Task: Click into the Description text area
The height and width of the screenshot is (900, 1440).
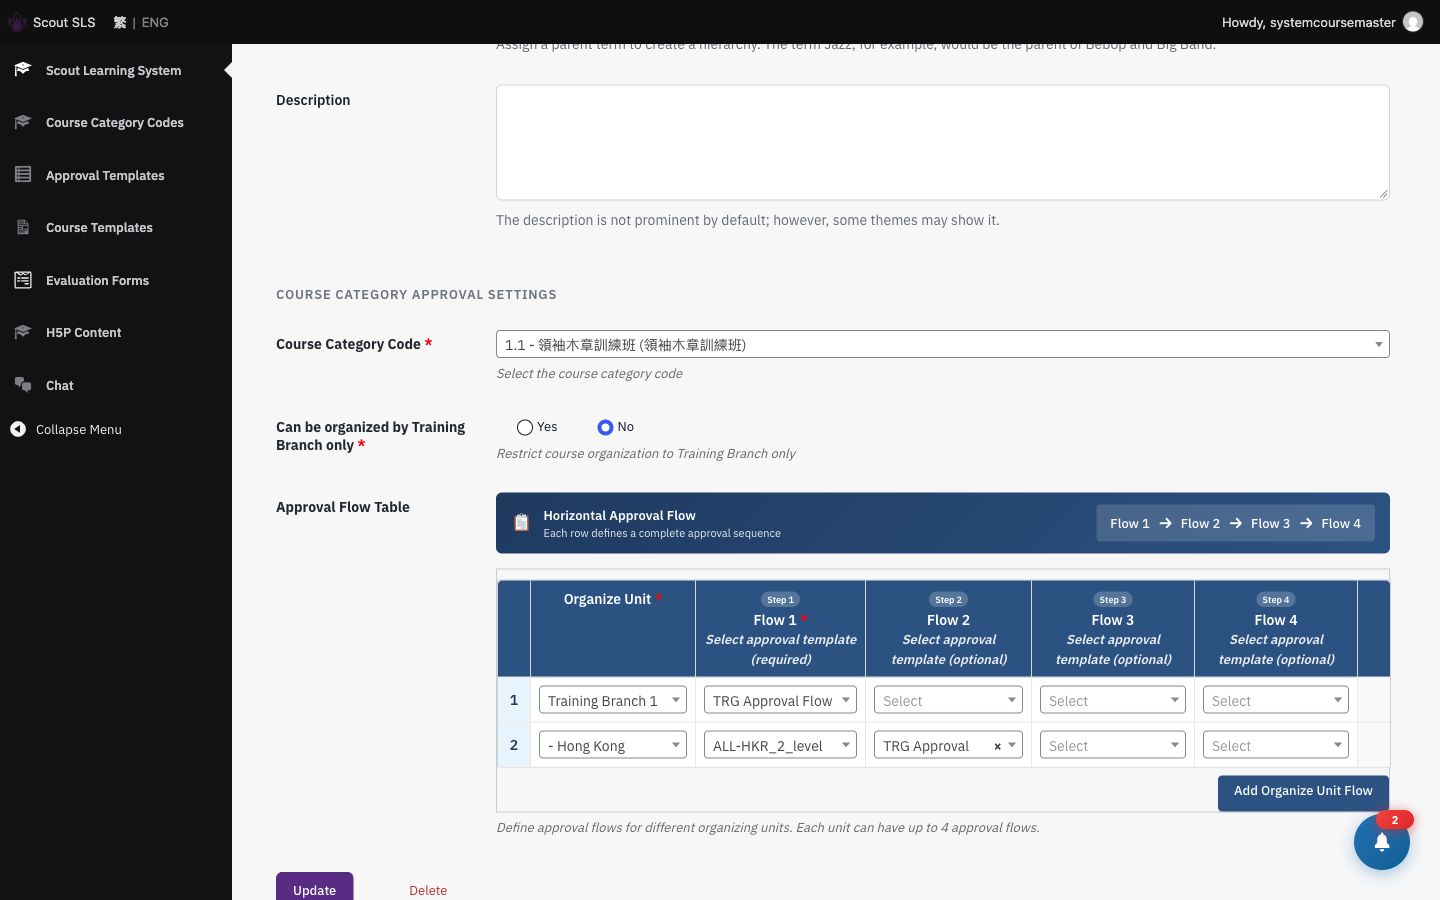Action: [x=943, y=142]
